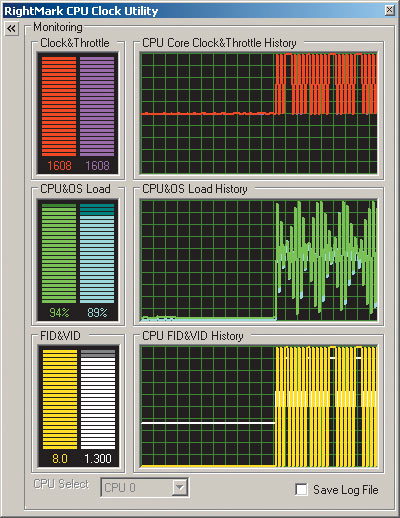Enable the Save Log File checkbox
400x518 pixels.
[x=301, y=489]
